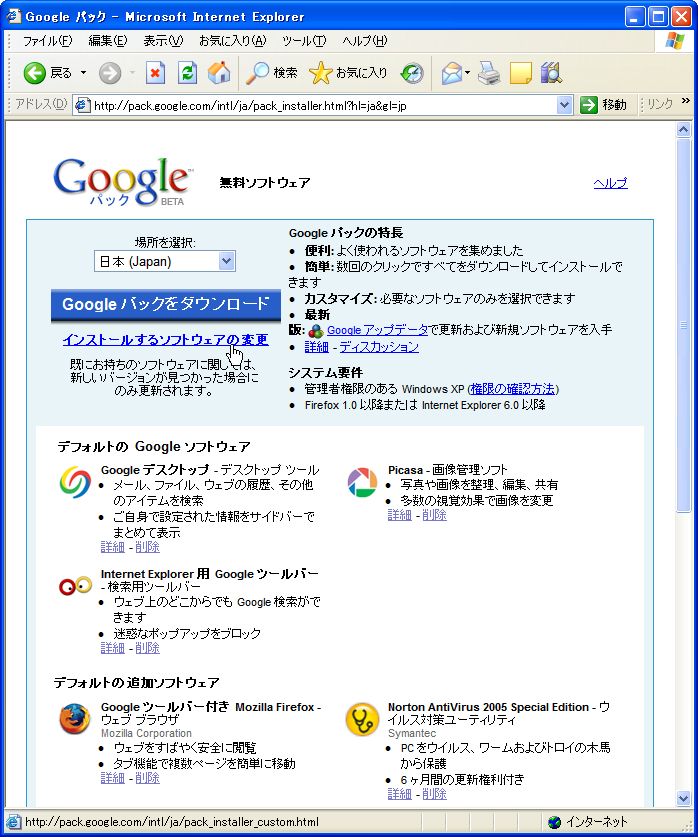
Task: Open the Mail envelope toolbar icon
Action: click(x=451, y=73)
